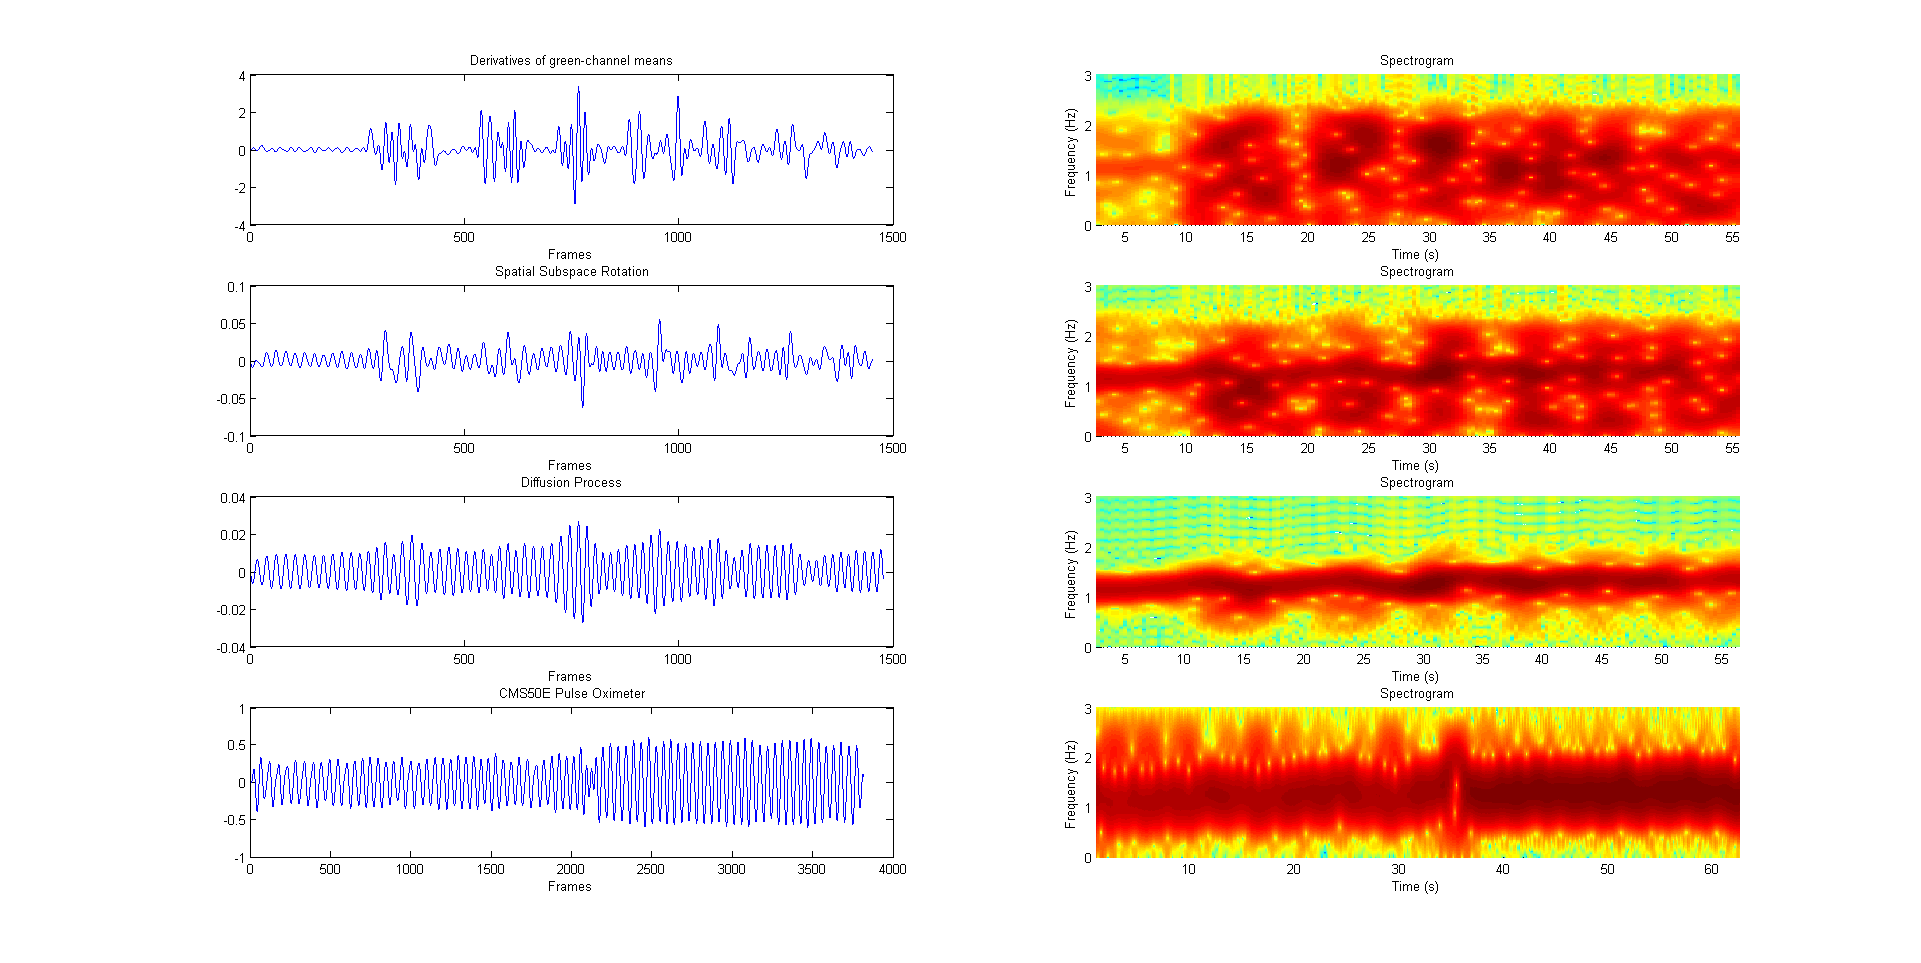
Task: Select the '0.04' y-axis tick label
Action: coord(232,498)
